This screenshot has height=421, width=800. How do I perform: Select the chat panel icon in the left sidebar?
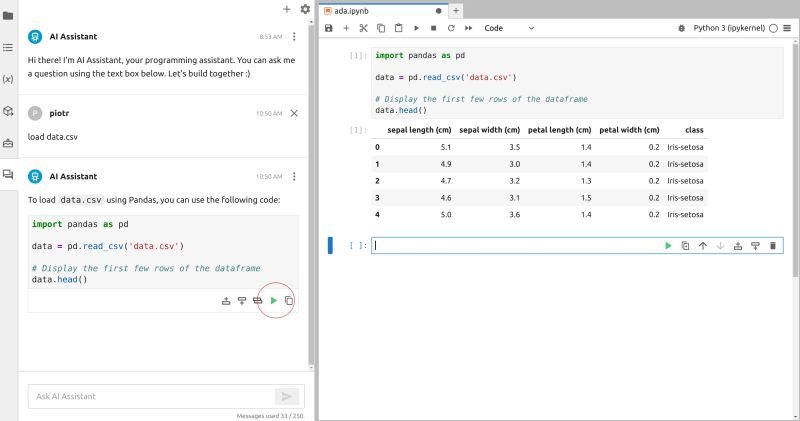[8, 175]
